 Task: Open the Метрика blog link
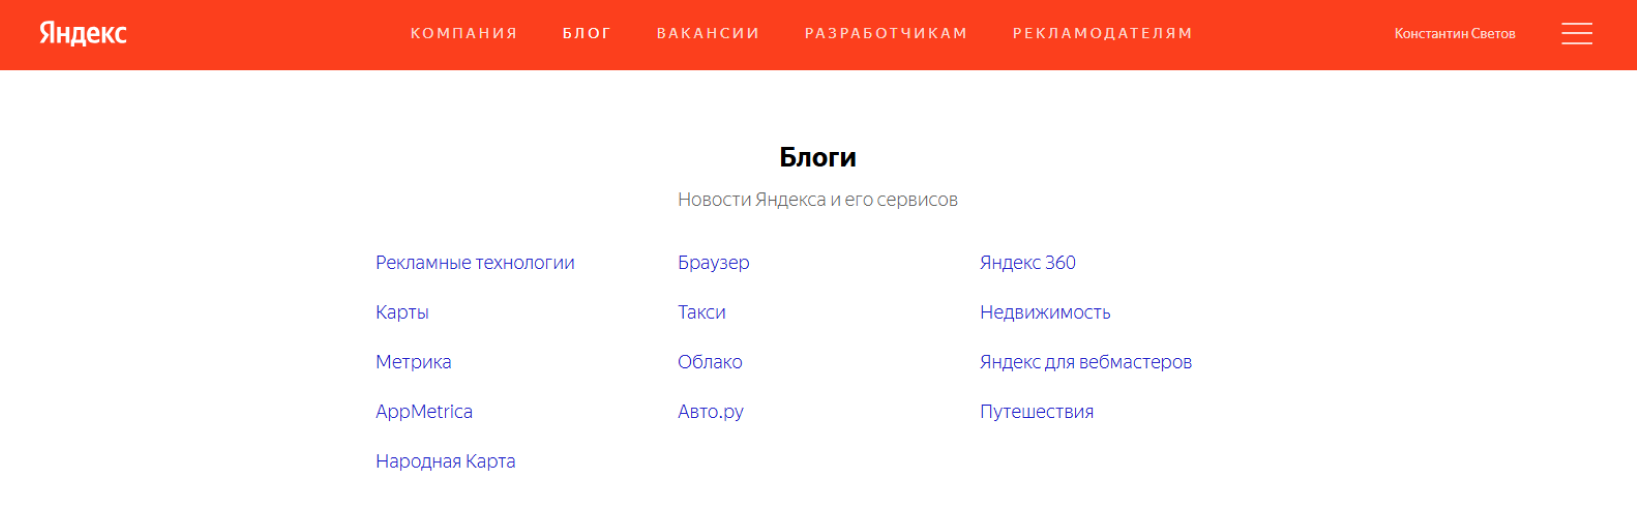tap(413, 362)
